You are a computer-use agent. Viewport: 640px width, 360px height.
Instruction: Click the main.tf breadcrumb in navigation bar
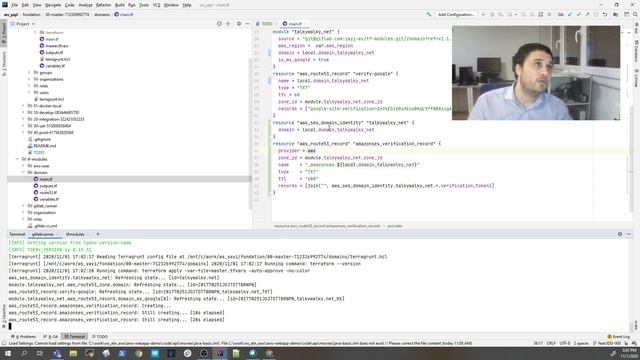coord(124,14)
